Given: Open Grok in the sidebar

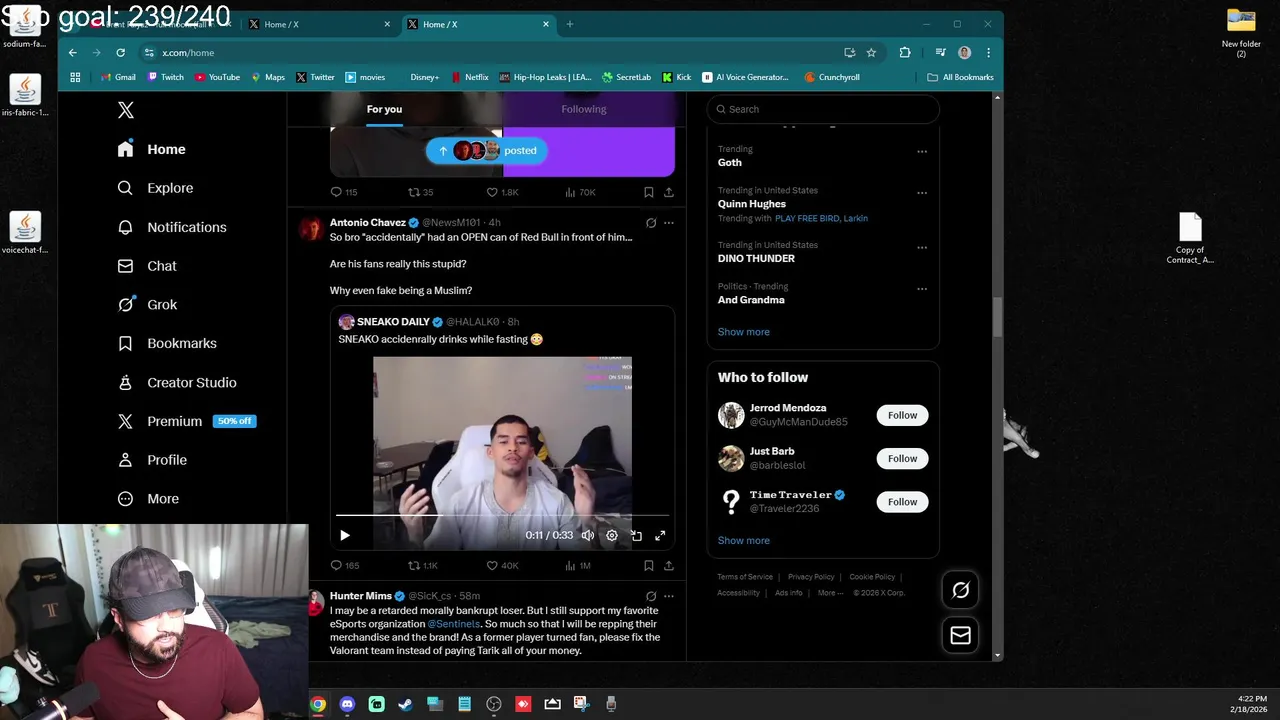Looking at the screenshot, I should 147,305.
